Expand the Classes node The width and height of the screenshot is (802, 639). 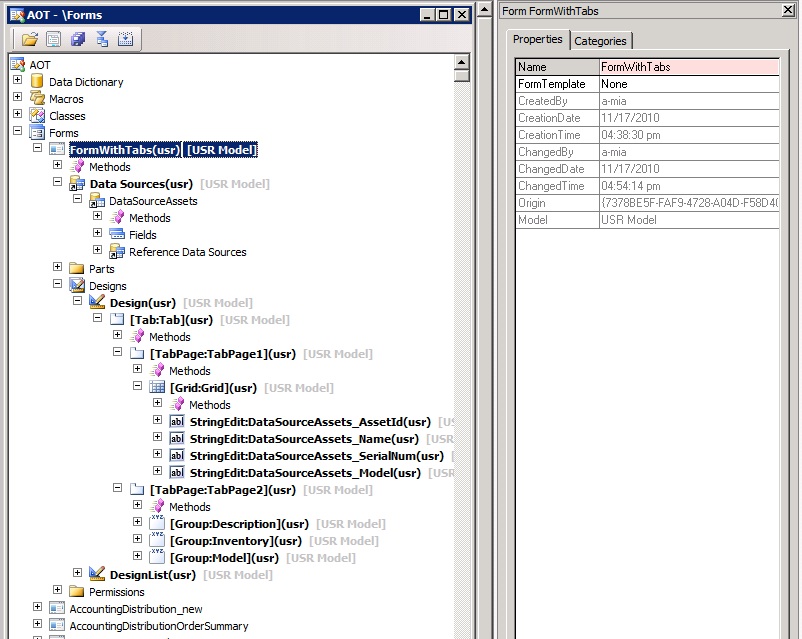pos(17,114)
